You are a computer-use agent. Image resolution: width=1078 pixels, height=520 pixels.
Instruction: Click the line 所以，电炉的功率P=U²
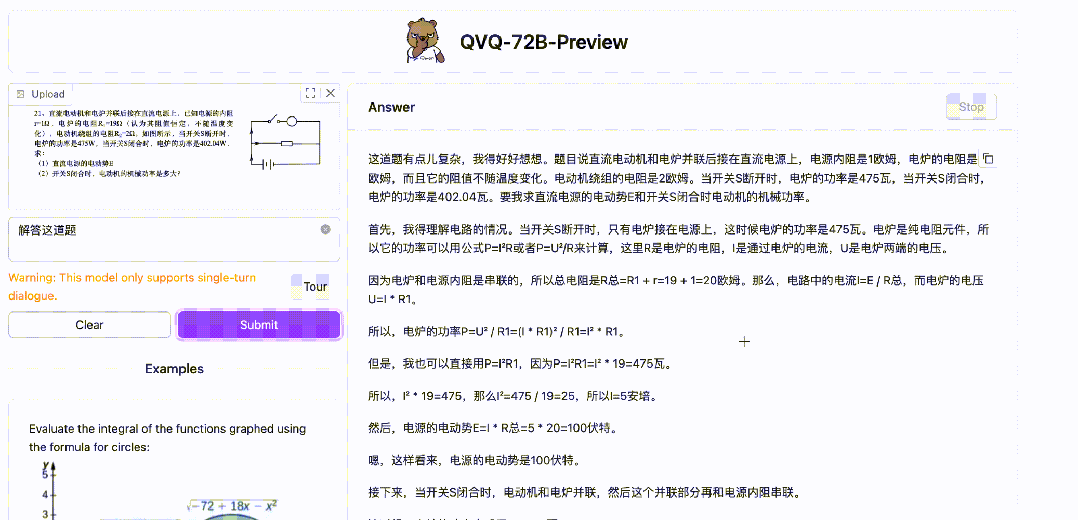(496, 332)
